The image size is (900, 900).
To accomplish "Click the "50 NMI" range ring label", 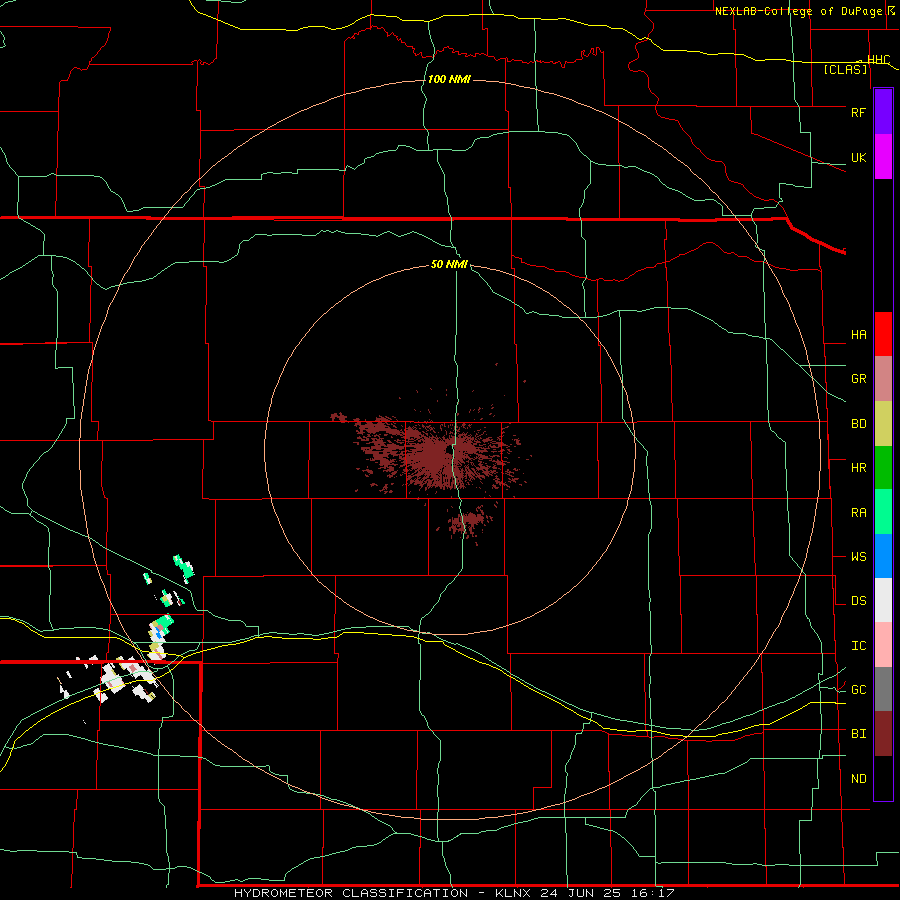I will (x=449, y=264).
